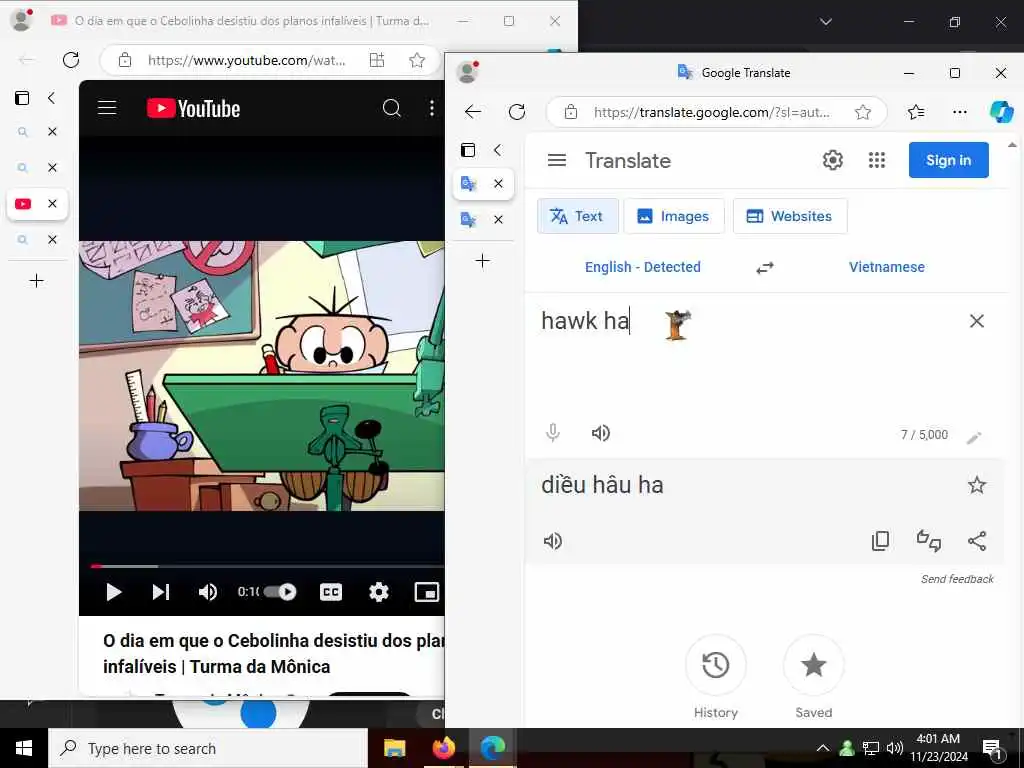Listen to the source text
Viewport: 1024px width, 768px height.
pos(601,433)
